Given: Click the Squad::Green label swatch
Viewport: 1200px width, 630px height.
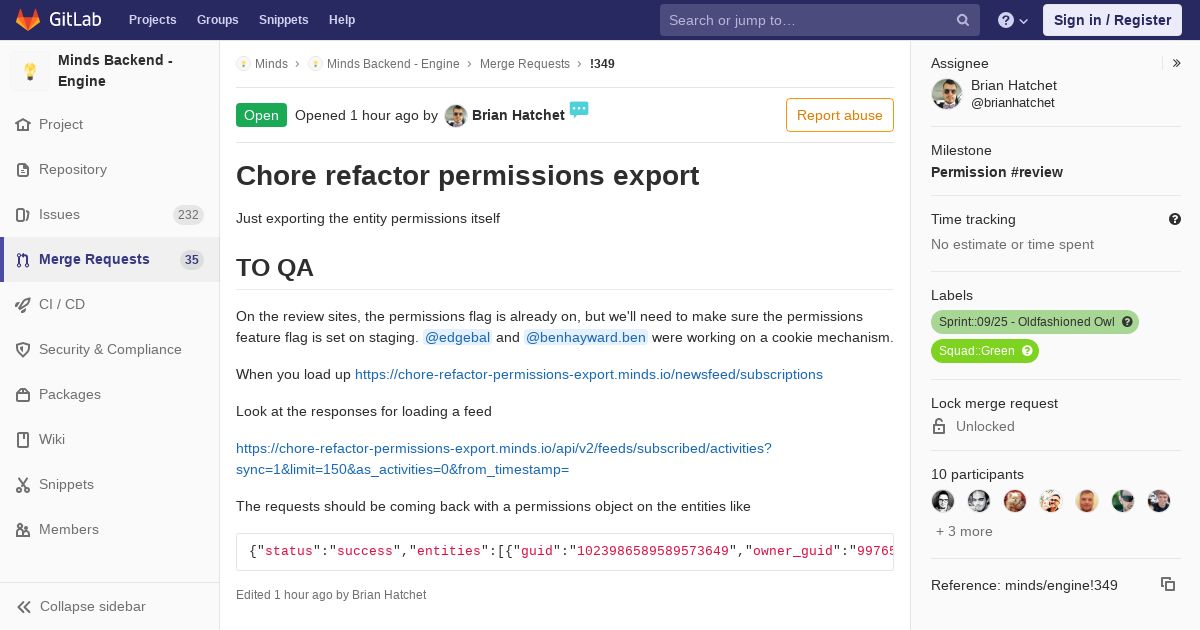Looking at the screenshot, I should pyautogui.click(x=976, y=351).
